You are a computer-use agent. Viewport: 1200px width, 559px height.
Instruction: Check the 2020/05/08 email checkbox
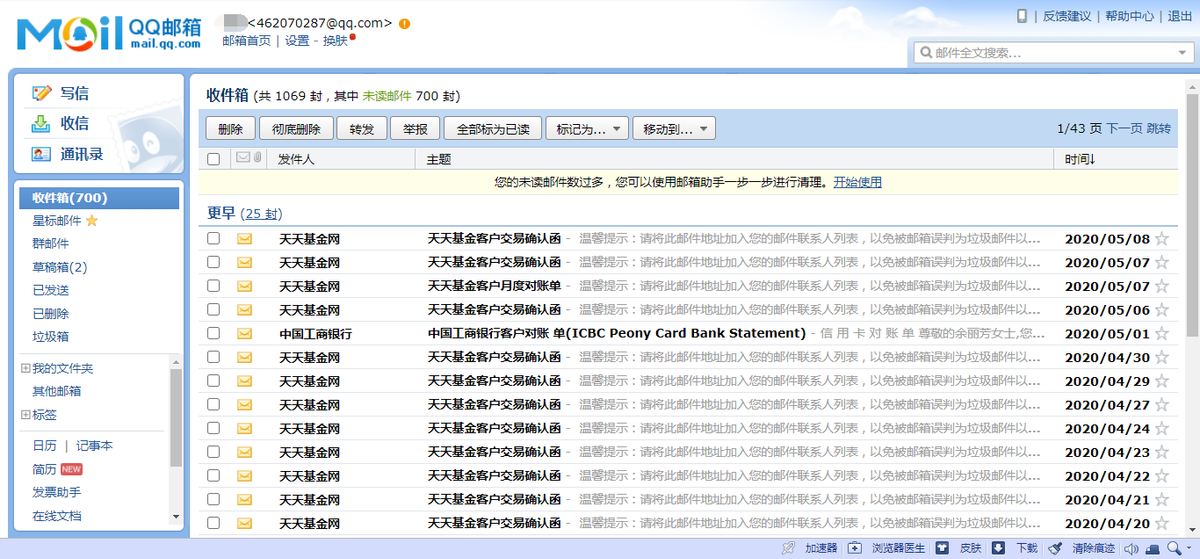(x=213, y=238)
